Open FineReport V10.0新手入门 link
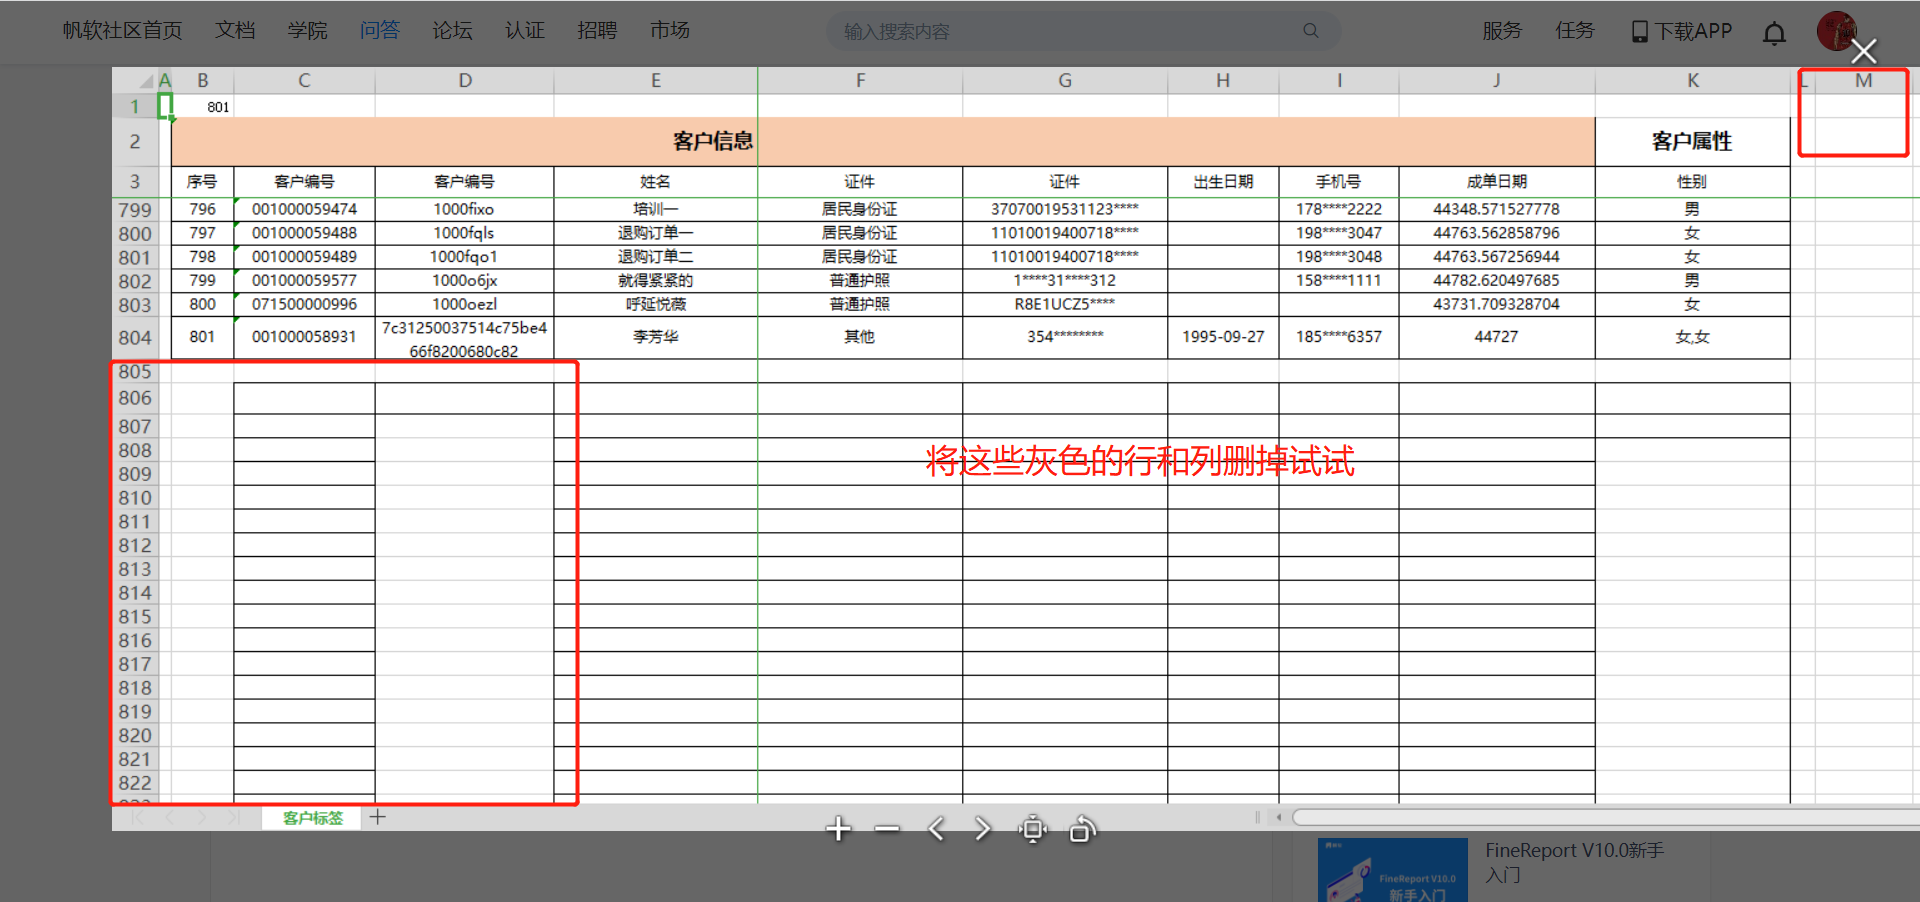 [x=1574, y=862]
